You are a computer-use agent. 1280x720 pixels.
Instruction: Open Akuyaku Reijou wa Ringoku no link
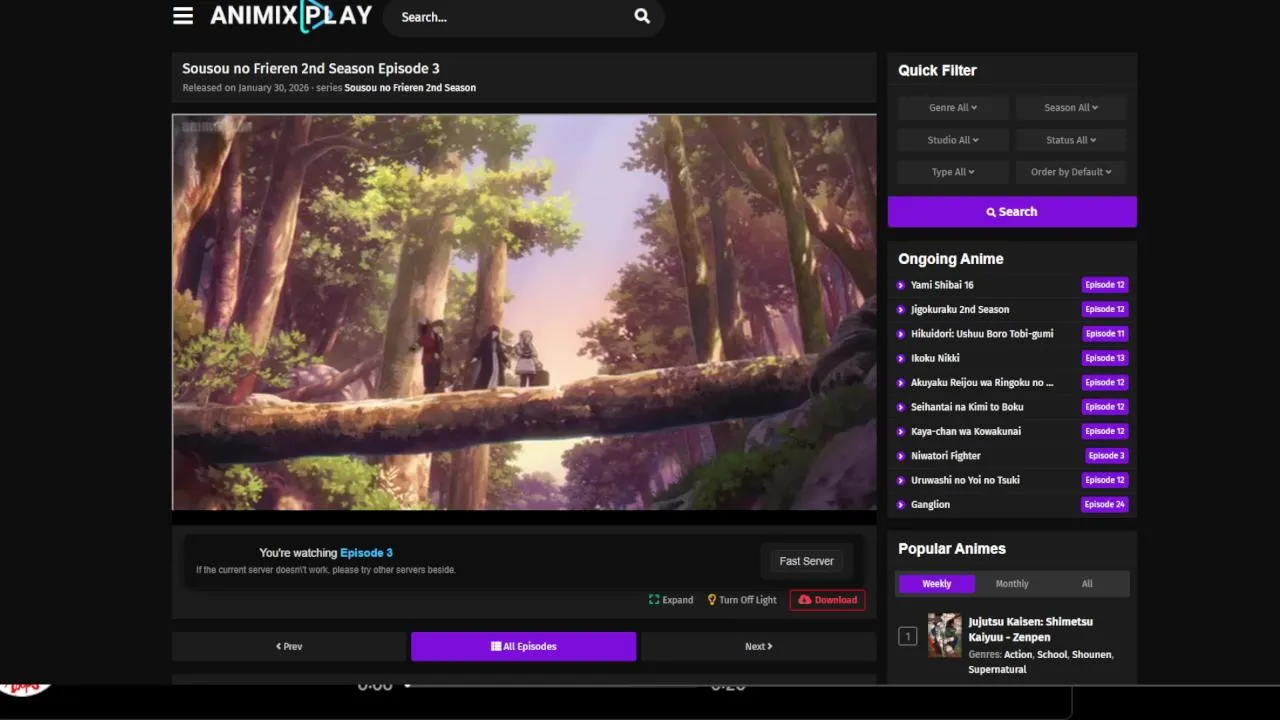click(982, 382)
